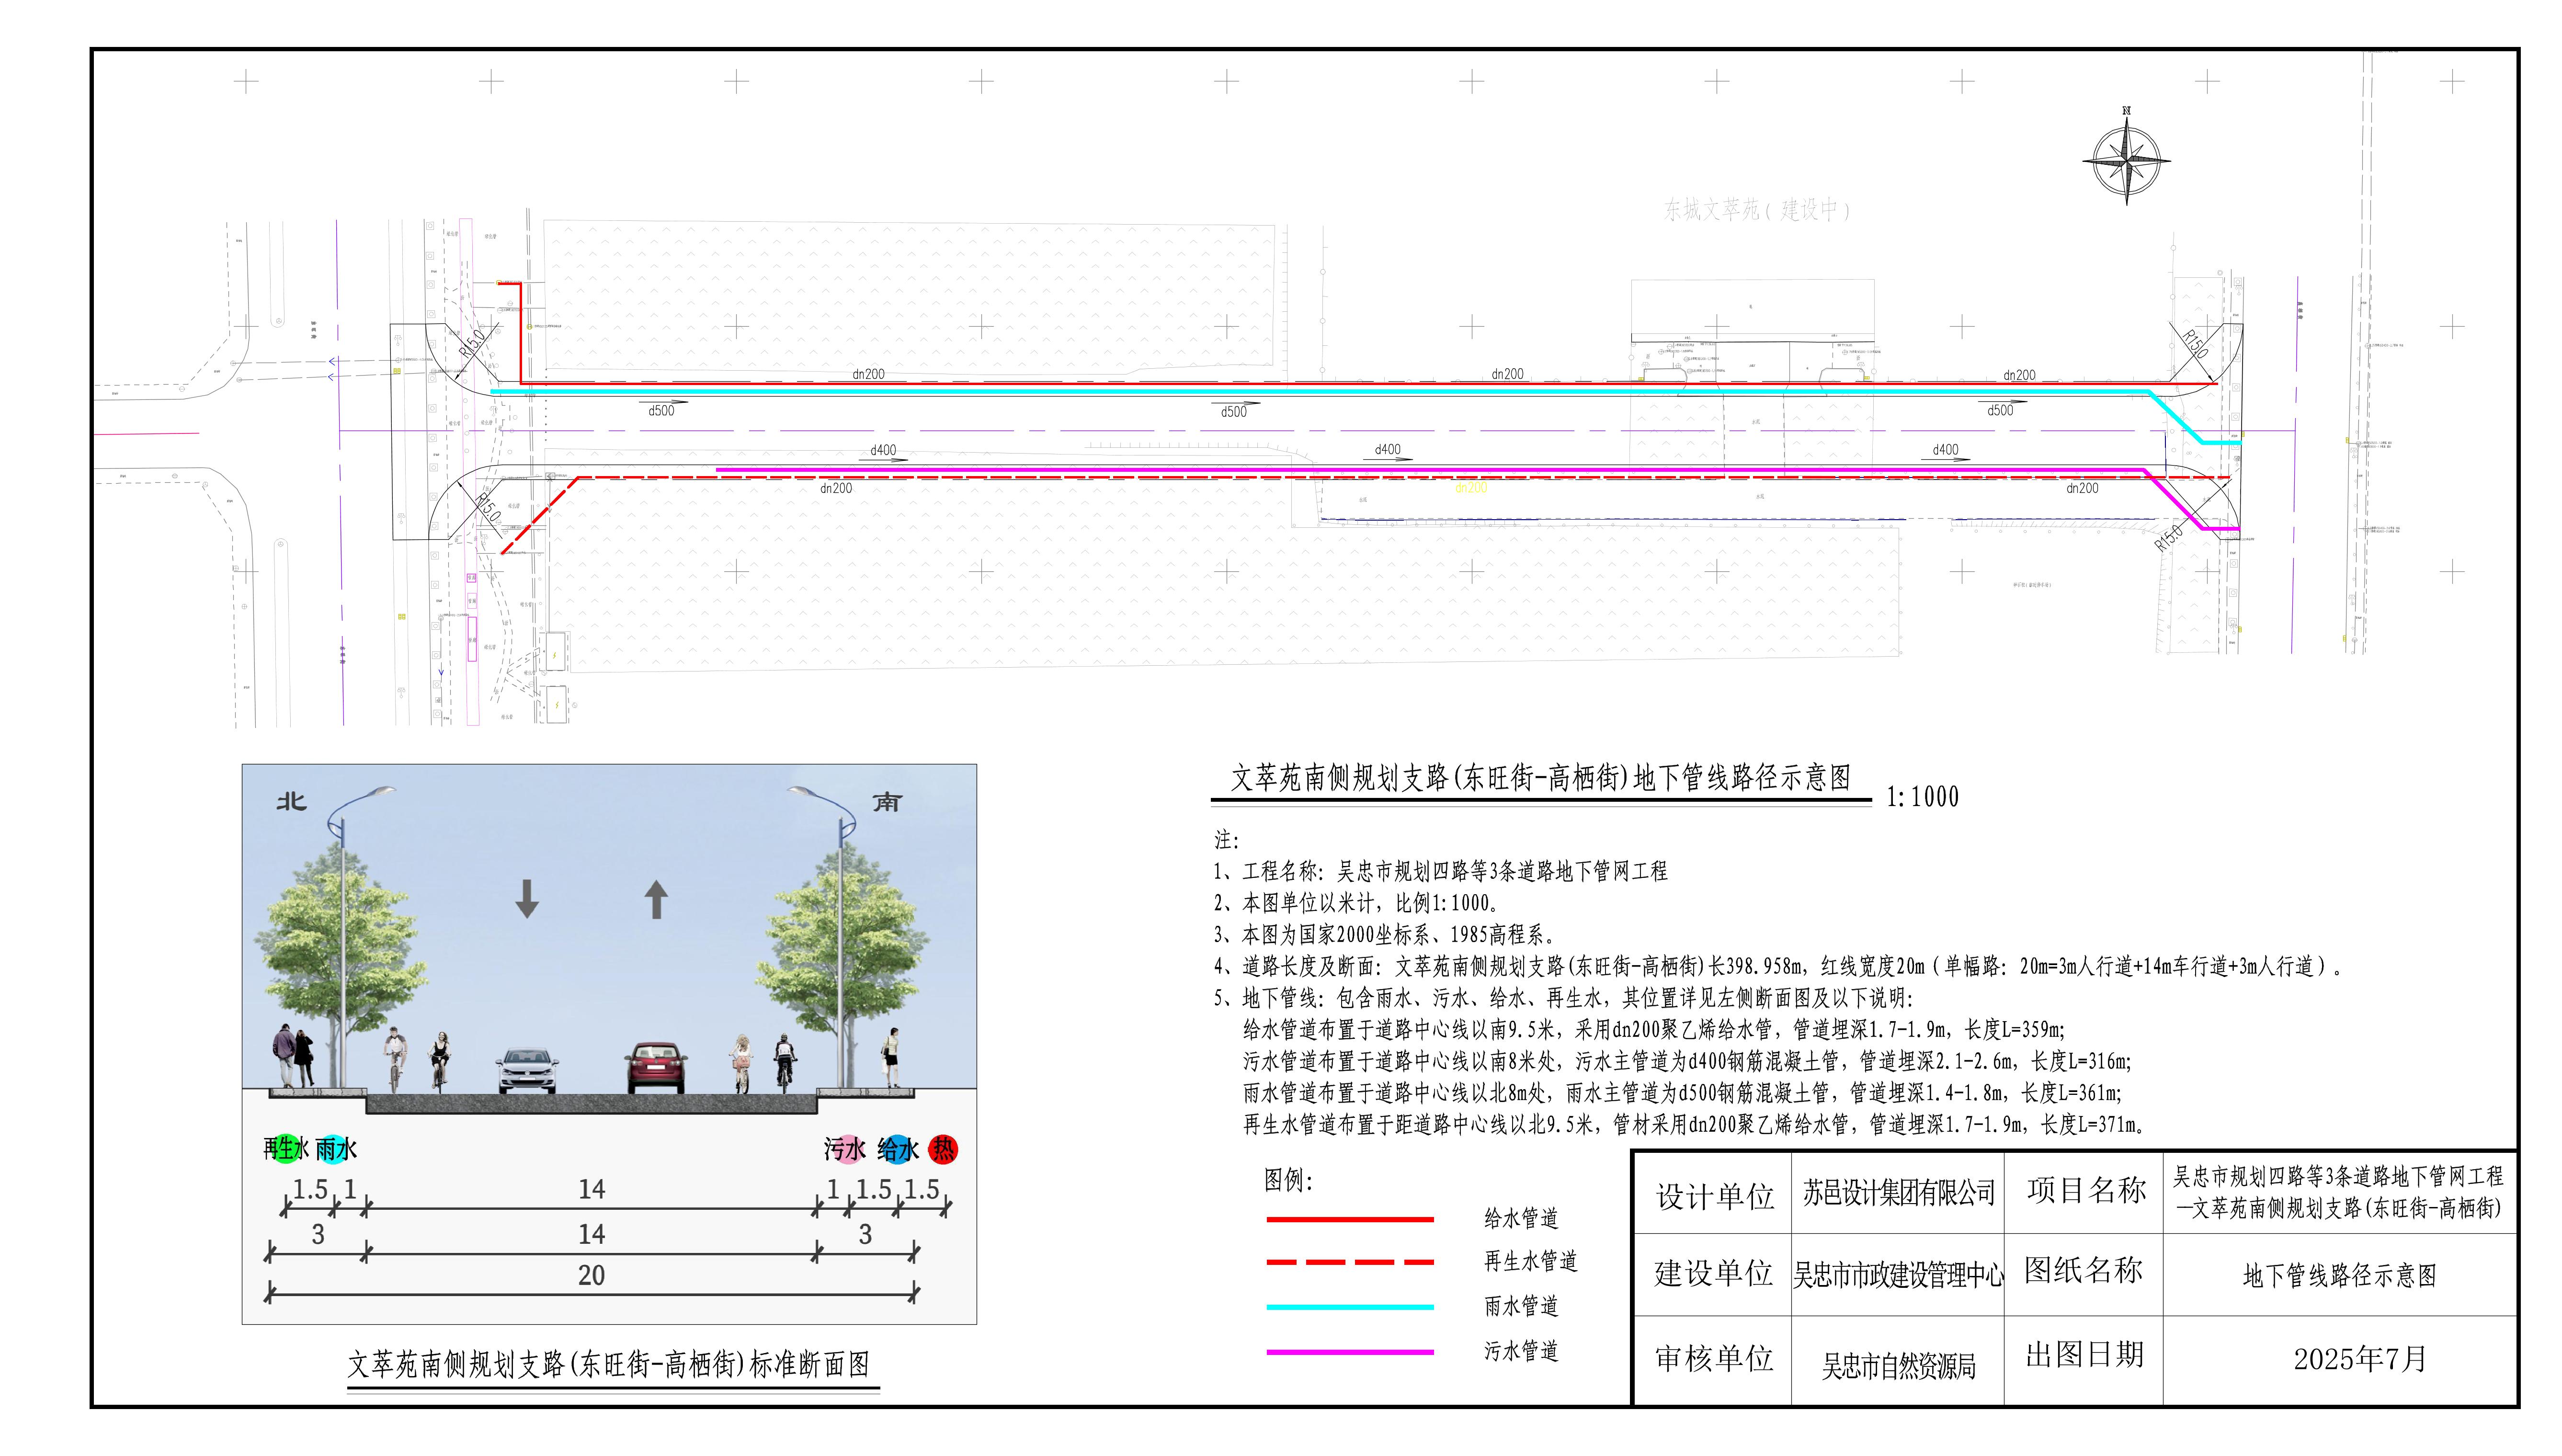Click the 污水管道布置 note line with L=316m
2562x1456 pixels.
click(1687, 1061)
